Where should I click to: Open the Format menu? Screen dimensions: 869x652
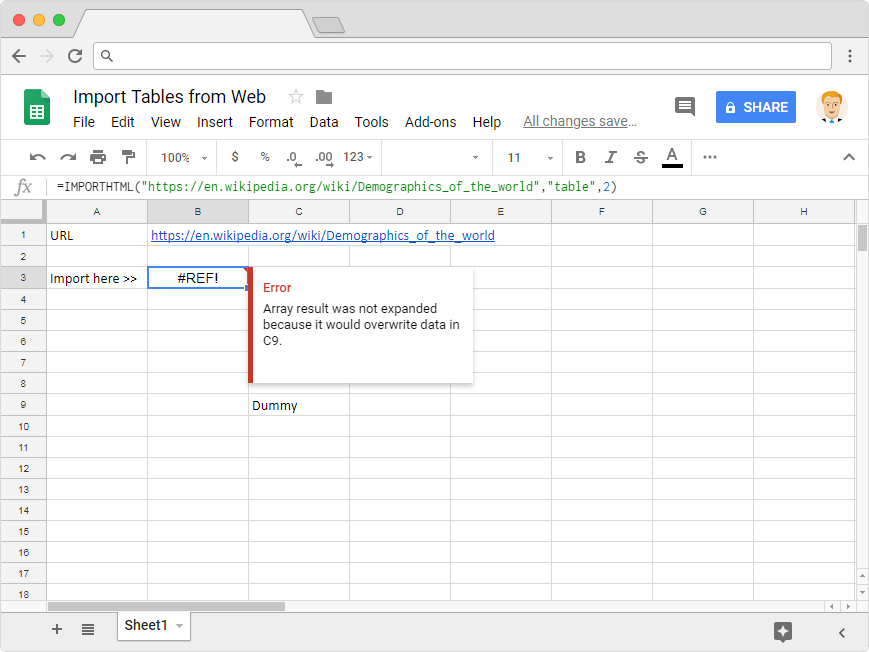coord(271,122)
